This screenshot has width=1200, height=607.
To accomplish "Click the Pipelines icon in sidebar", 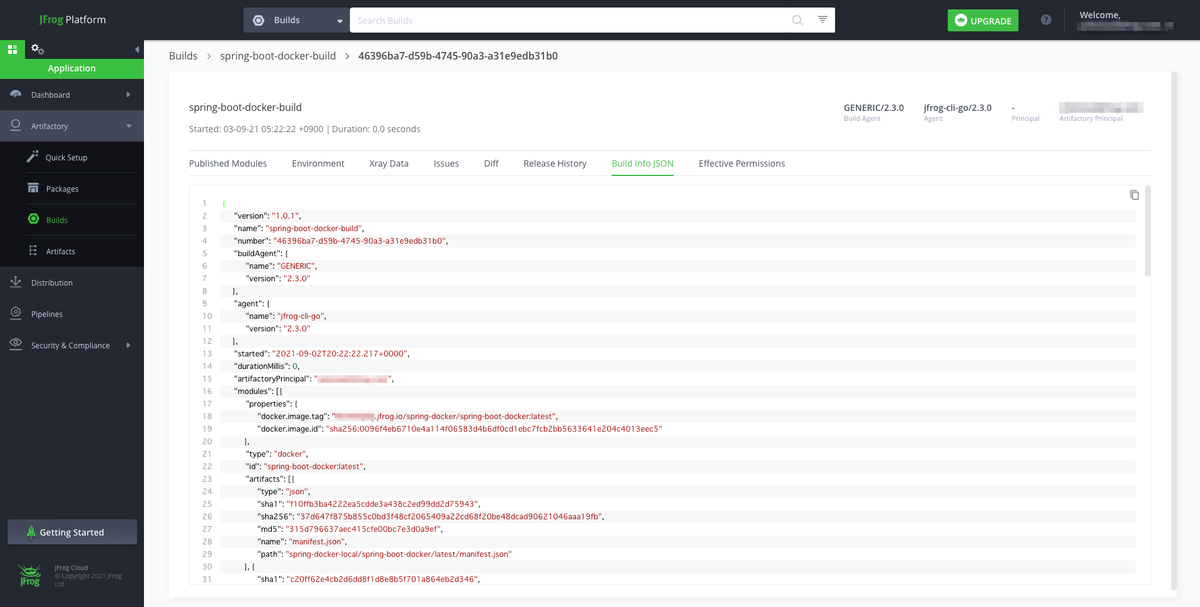I will 16,314.
